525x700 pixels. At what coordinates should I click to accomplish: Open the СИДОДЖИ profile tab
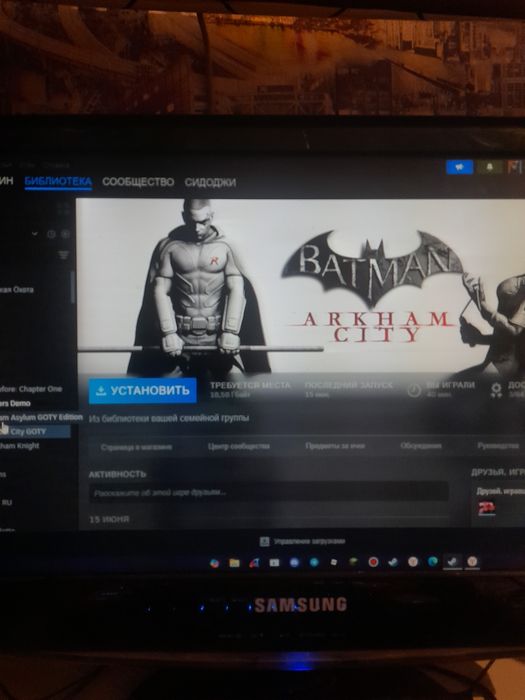pos(210,182)
